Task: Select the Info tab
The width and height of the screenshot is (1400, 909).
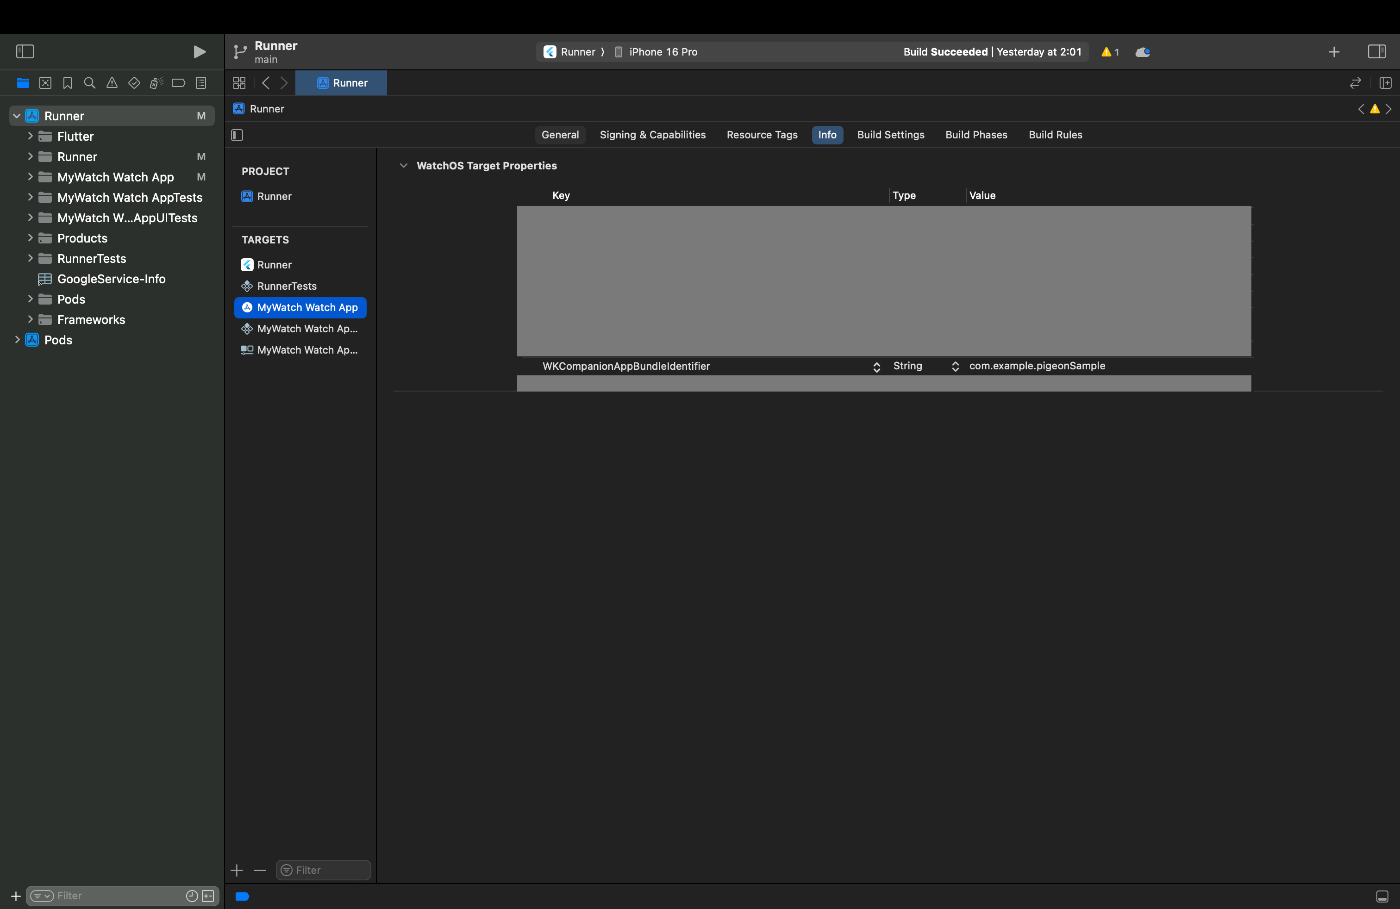Action: [827, 135]
